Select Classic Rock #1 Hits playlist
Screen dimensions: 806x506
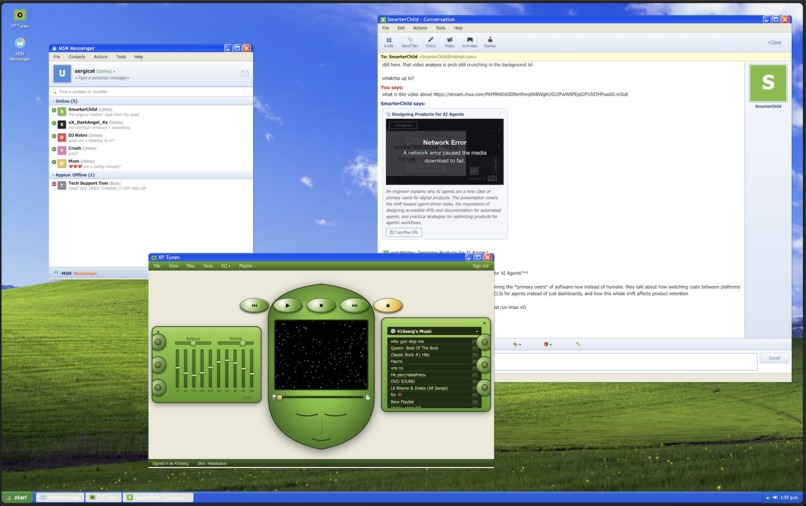pyautogui.click(x=434, y=355)
